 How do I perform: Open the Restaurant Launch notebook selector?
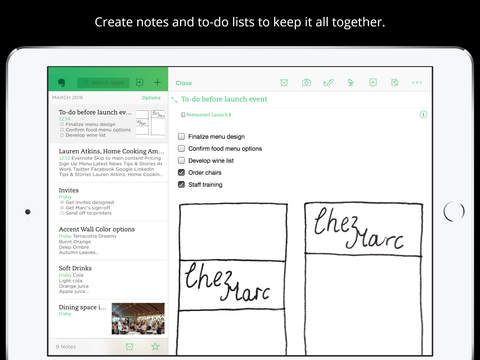pos(206,115)
